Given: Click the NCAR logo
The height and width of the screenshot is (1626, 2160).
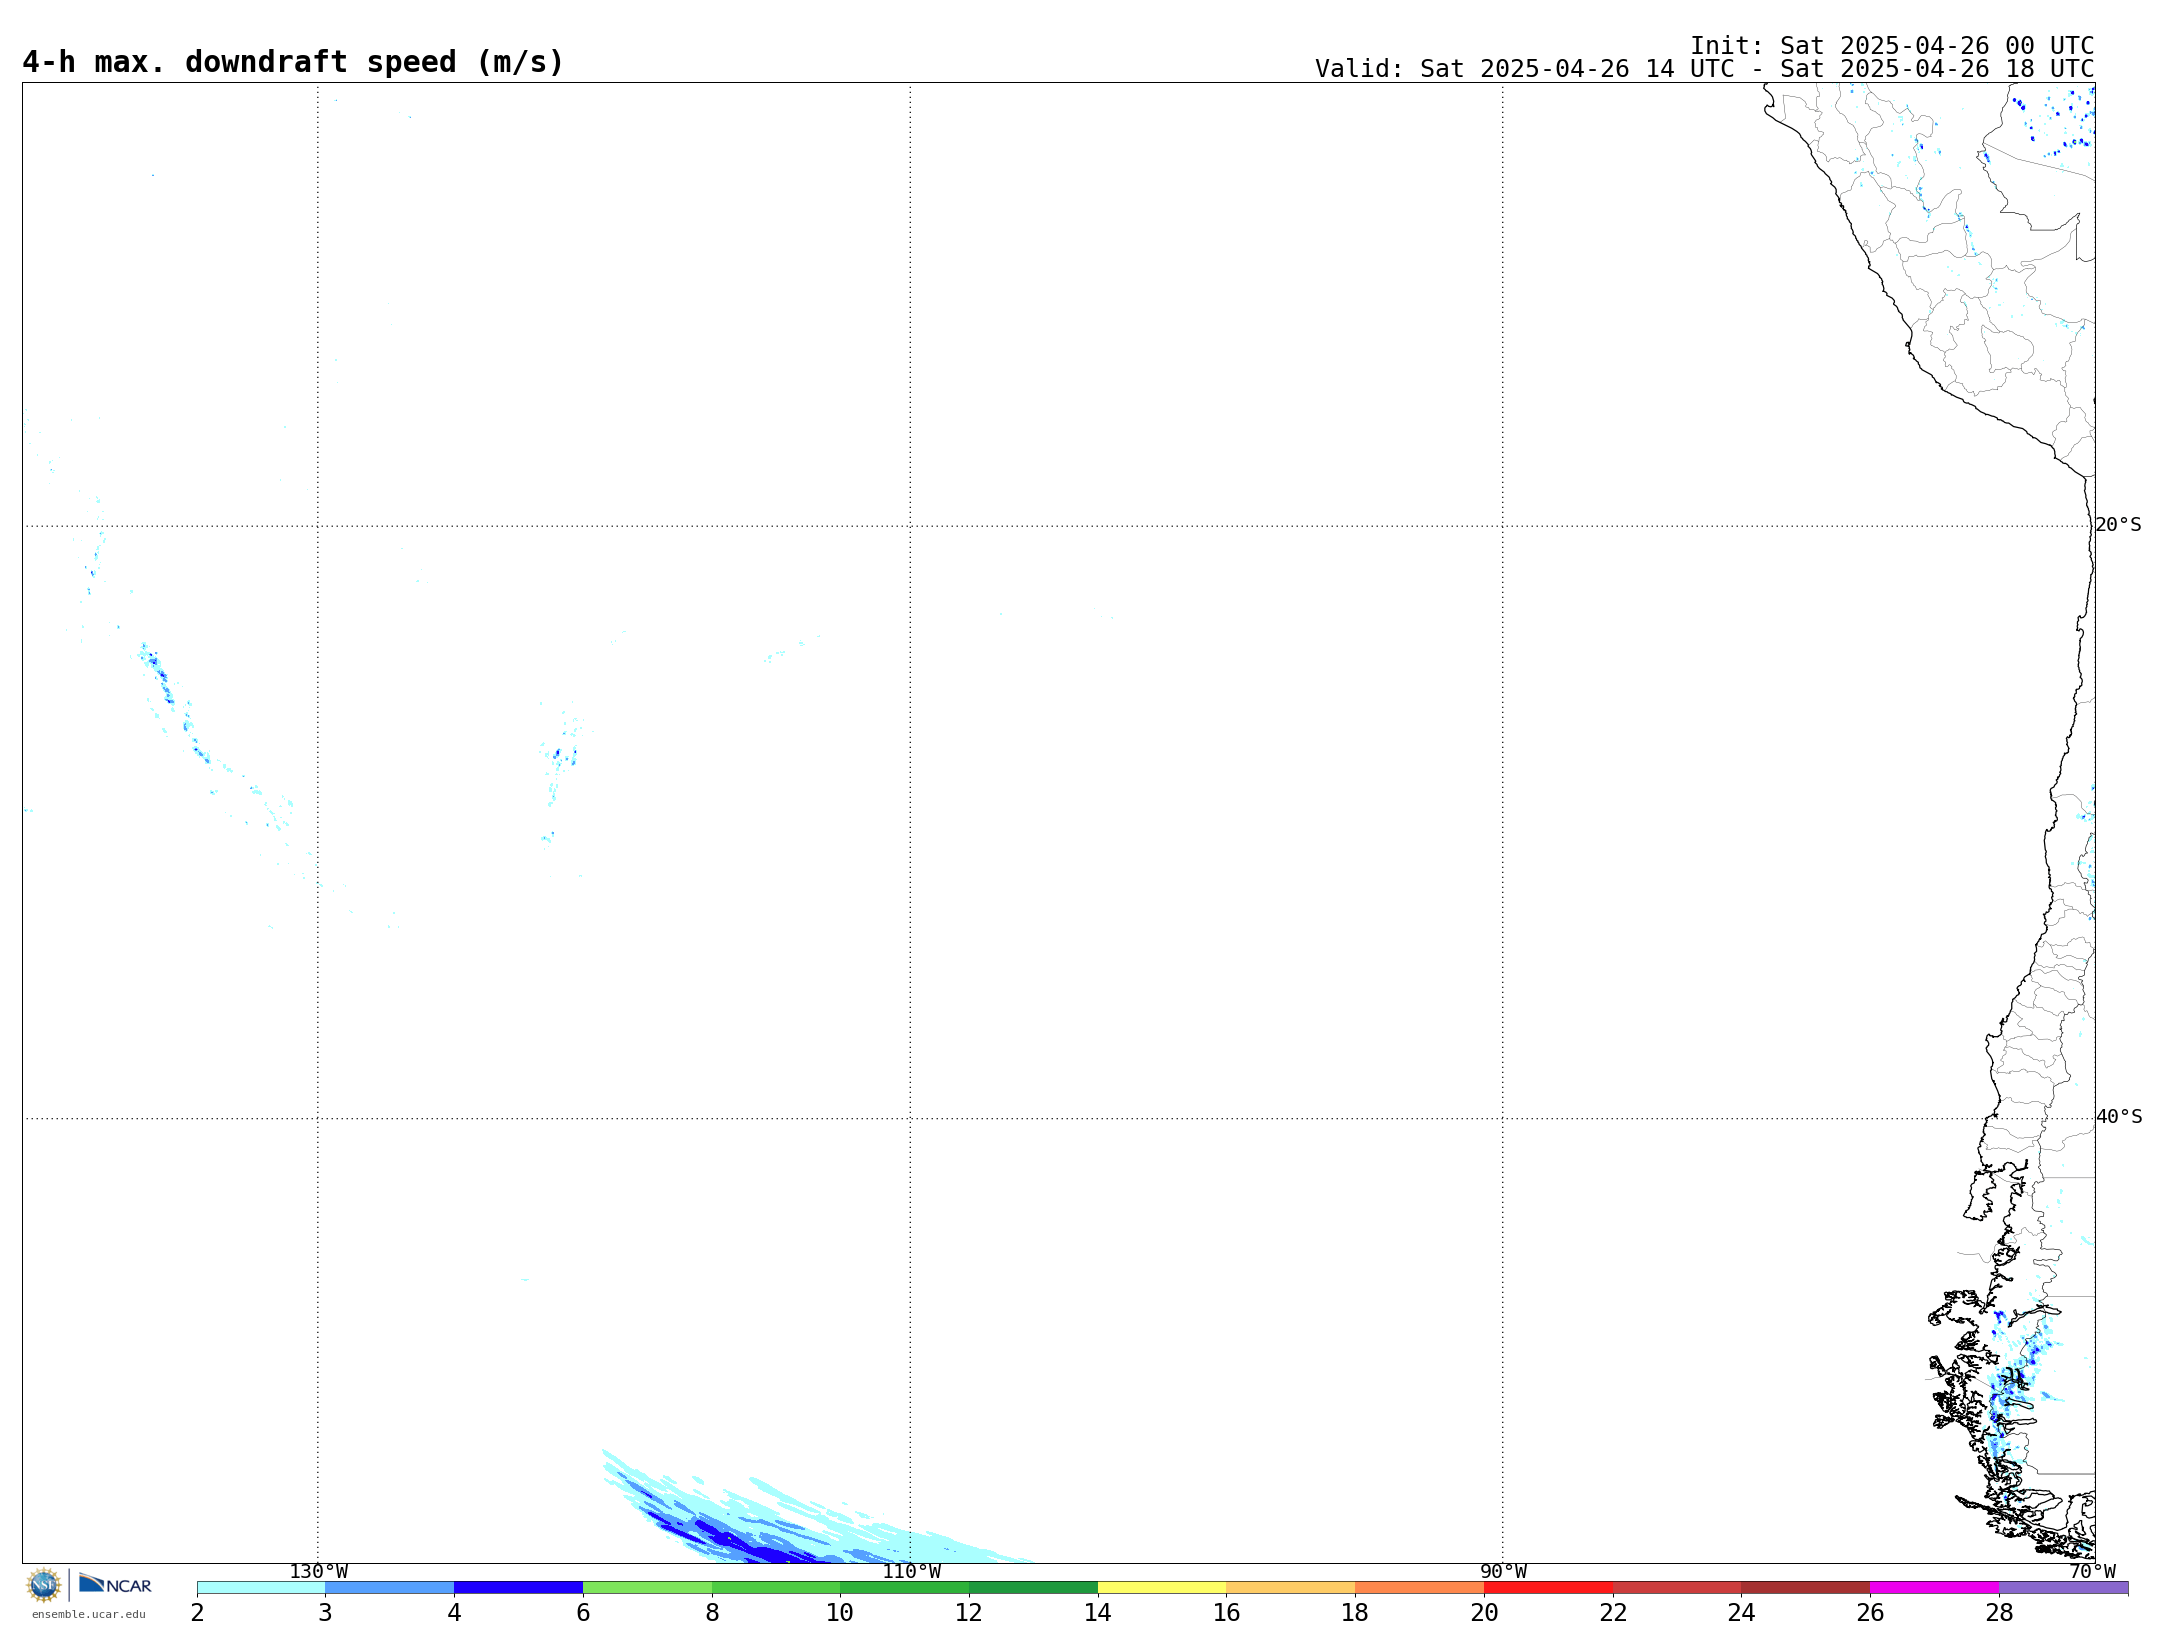Looking at the screenshot, I should pos(115,1584).
